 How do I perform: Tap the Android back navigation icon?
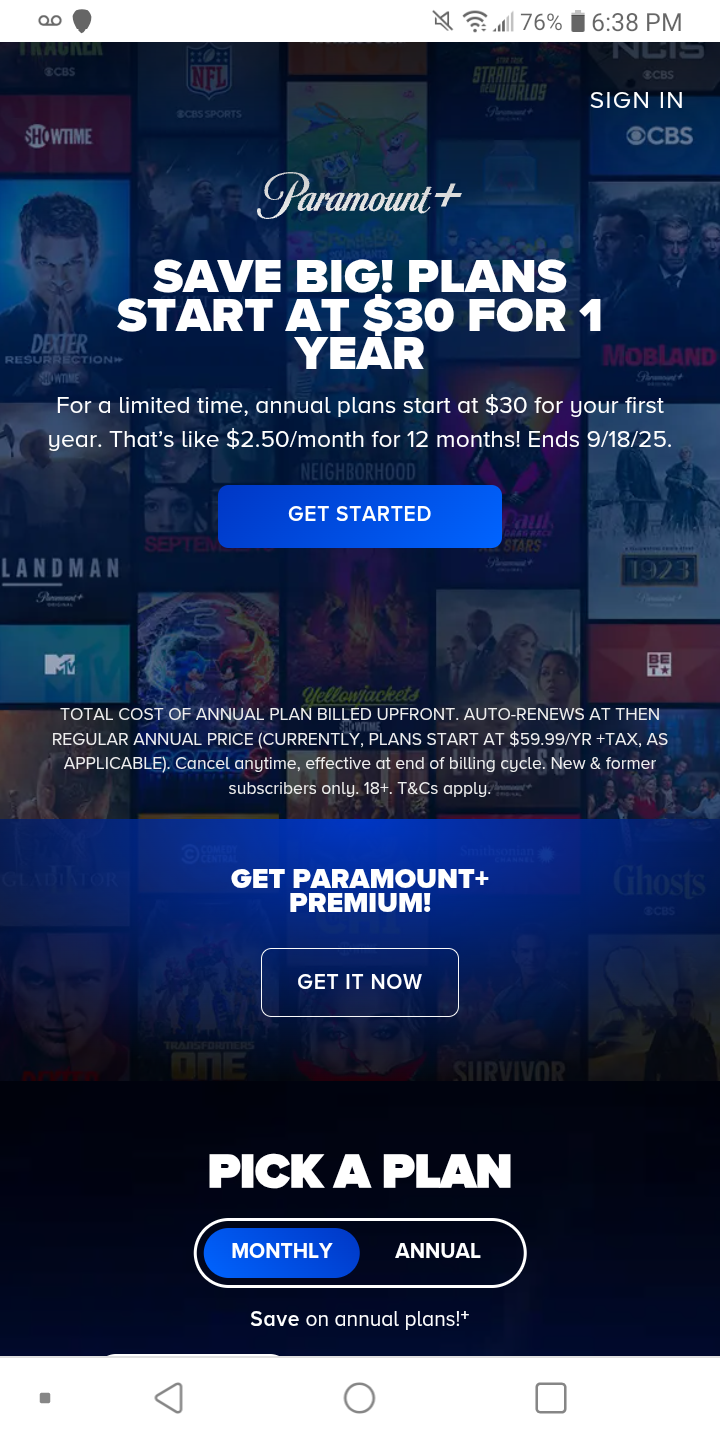click(169, 1397)
